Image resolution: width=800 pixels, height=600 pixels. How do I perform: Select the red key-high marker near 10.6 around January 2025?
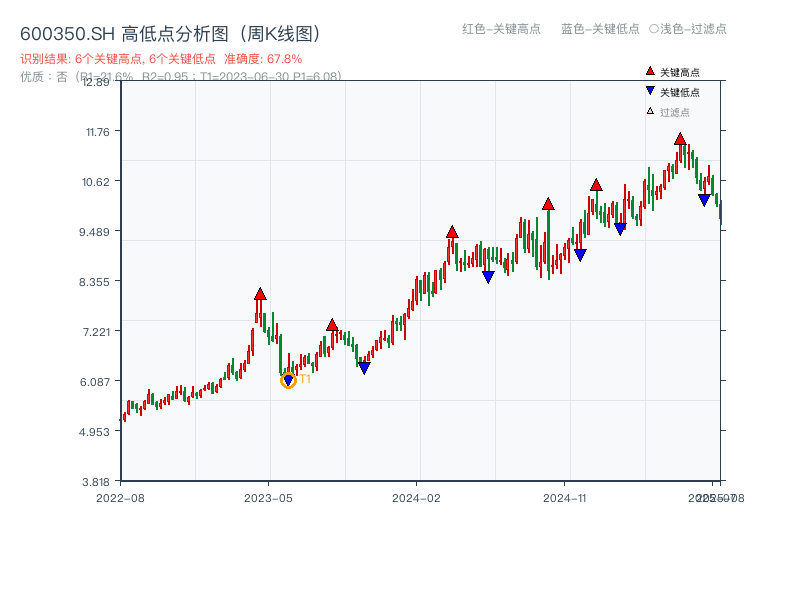tap(596, 185)
